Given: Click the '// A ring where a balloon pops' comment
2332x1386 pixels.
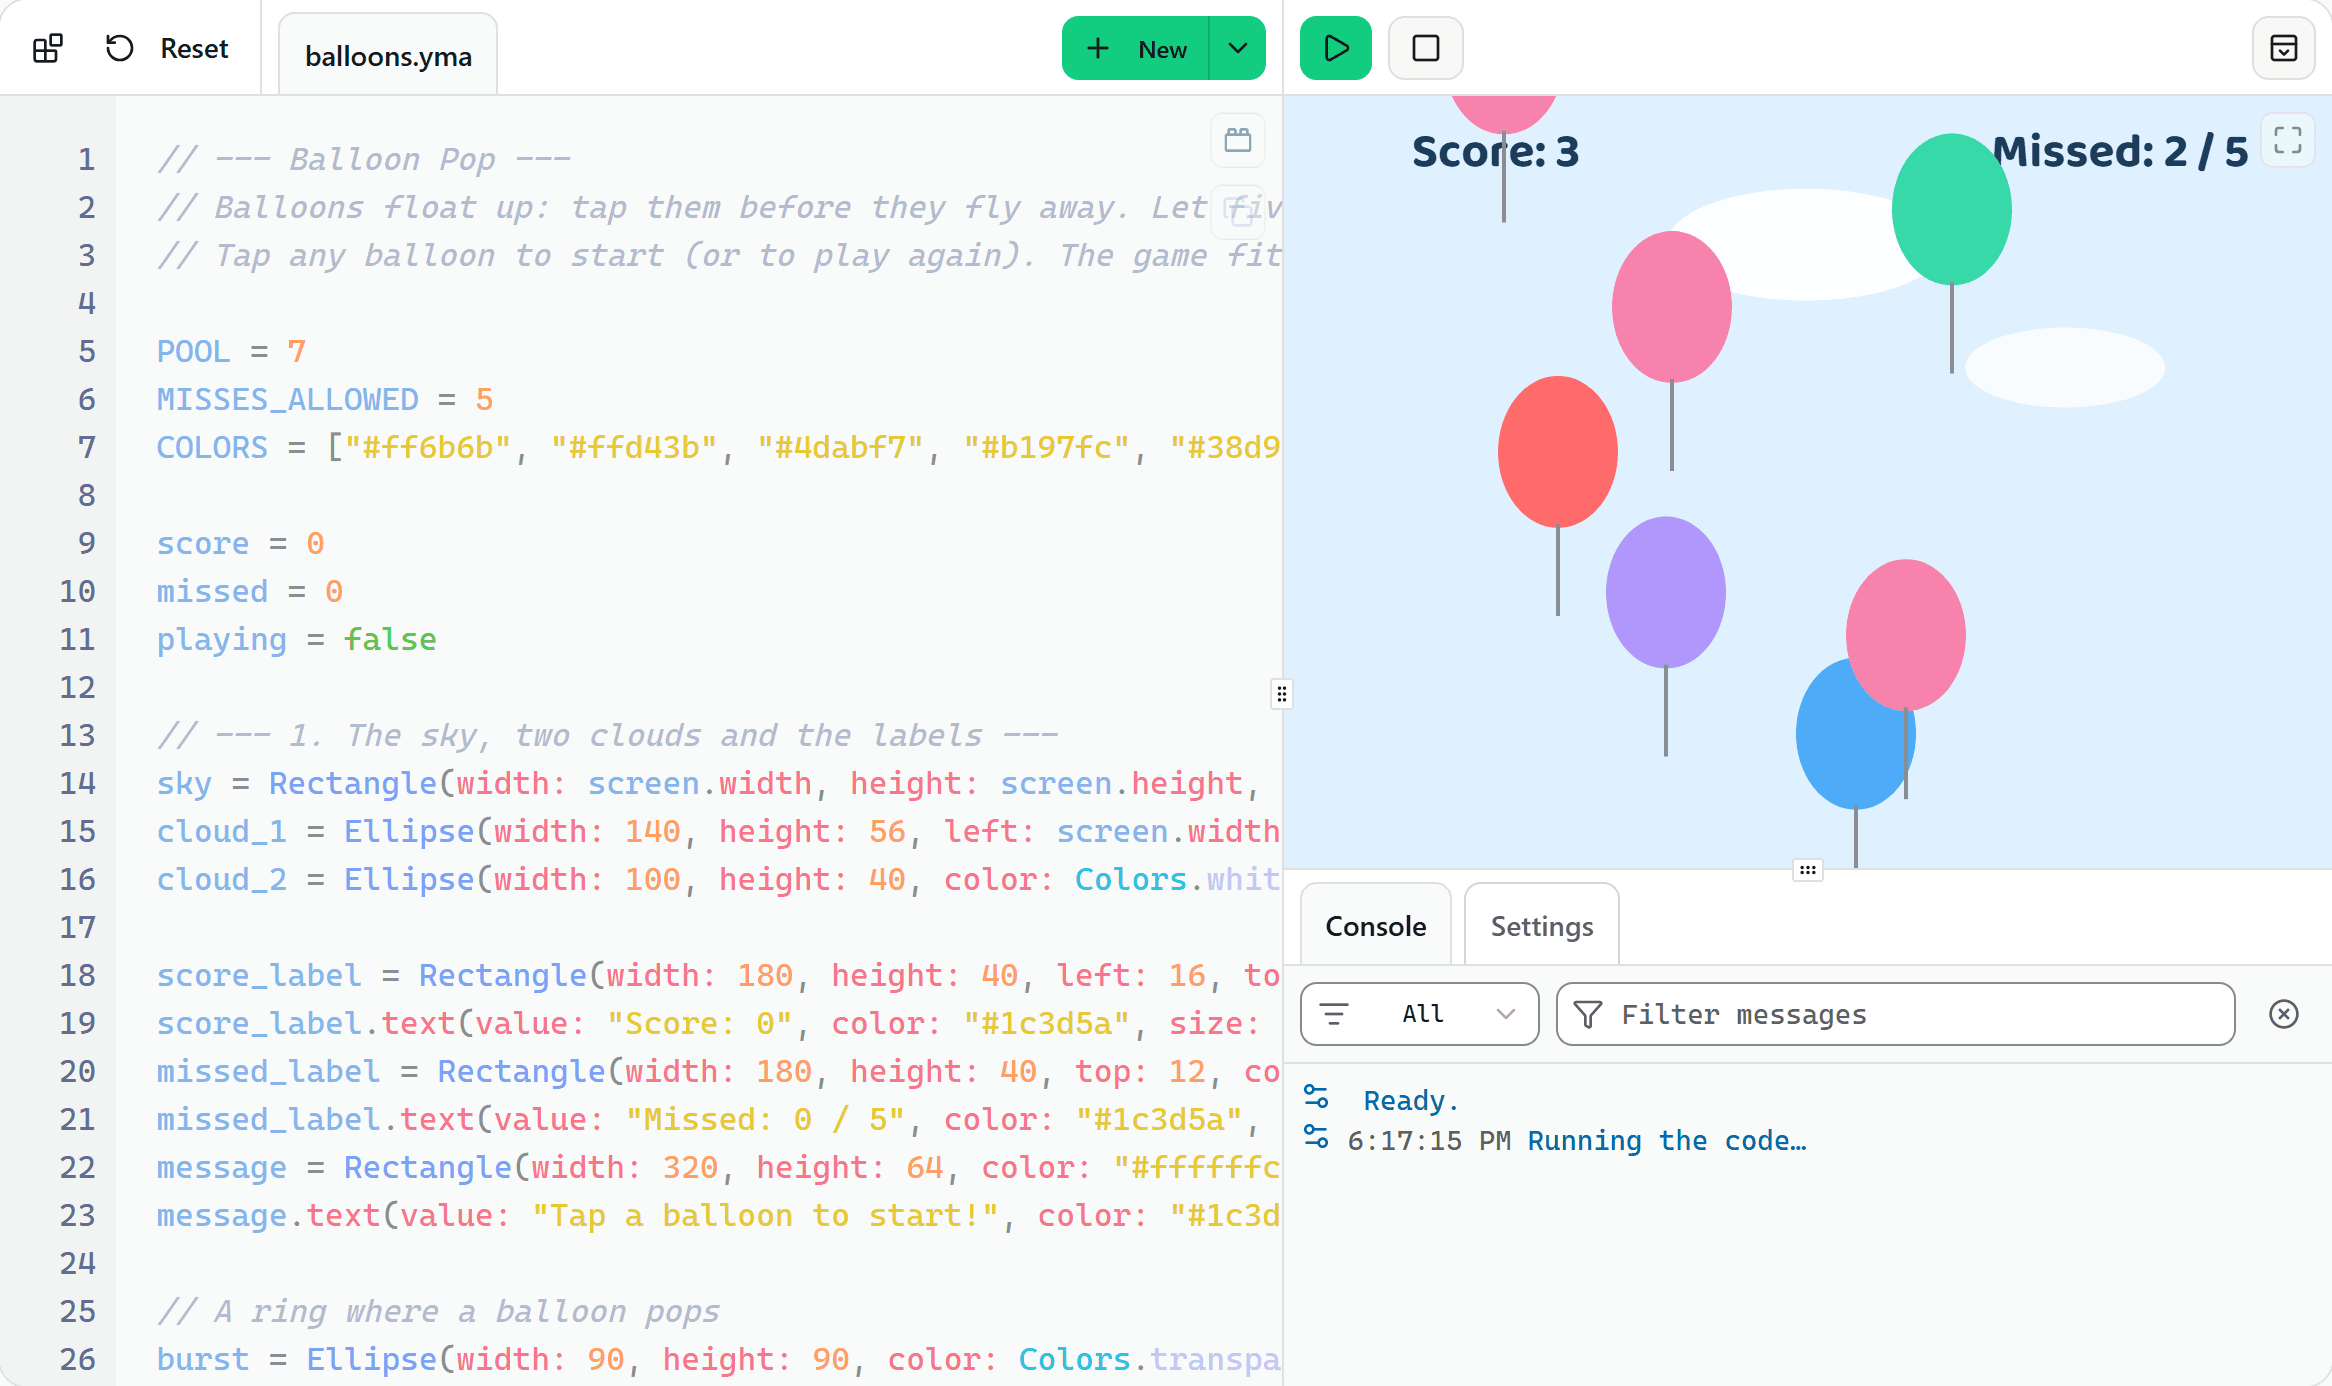Looking at the screenshot, I should (x=438, y=1311).
